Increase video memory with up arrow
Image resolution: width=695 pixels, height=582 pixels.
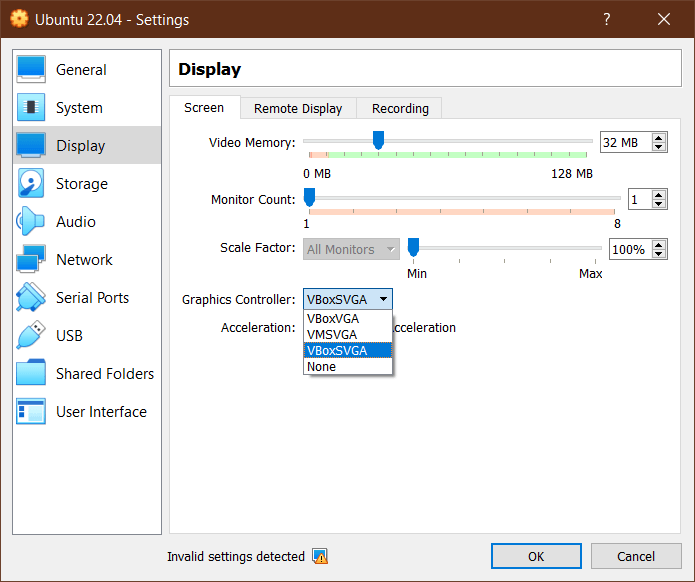659,138
